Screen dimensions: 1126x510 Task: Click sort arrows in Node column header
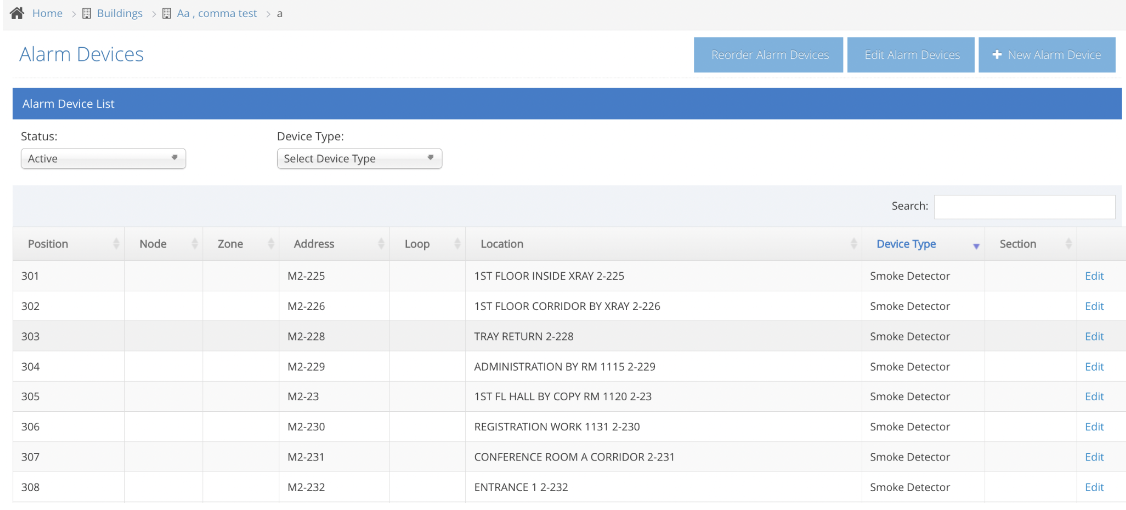coord(194,244)
